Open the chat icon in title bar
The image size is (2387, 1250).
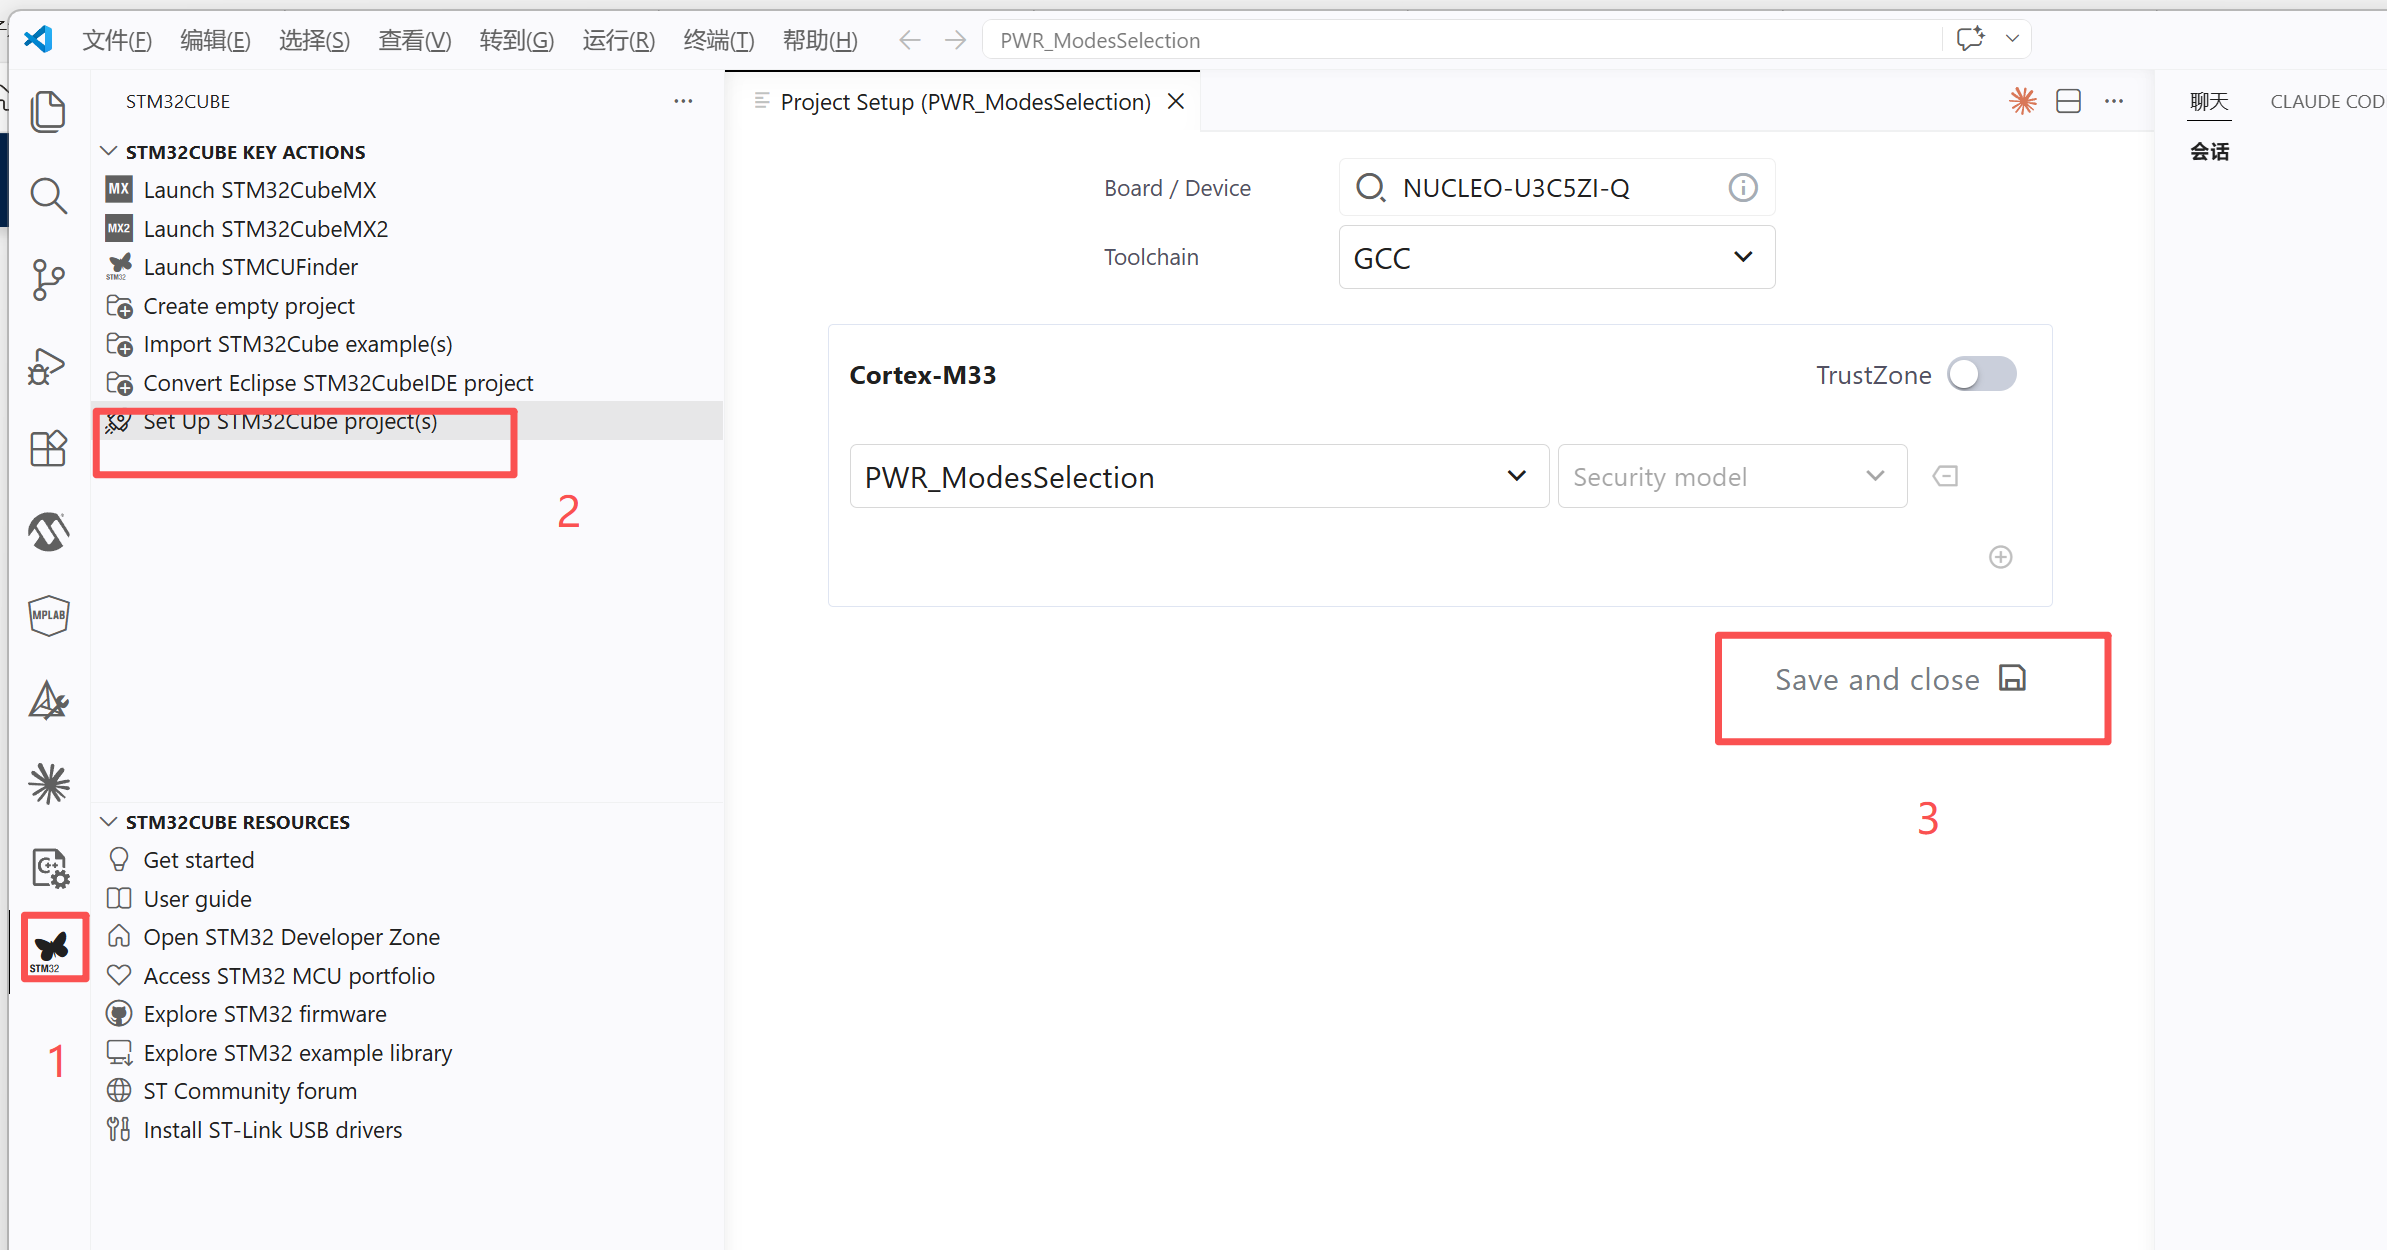(1970, 39)
